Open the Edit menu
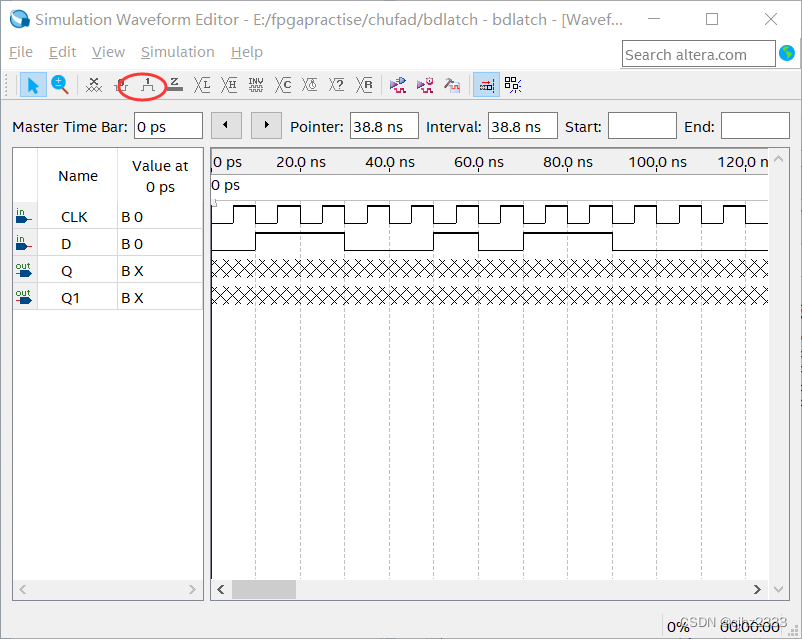The image size is (802, 639). 62,52
